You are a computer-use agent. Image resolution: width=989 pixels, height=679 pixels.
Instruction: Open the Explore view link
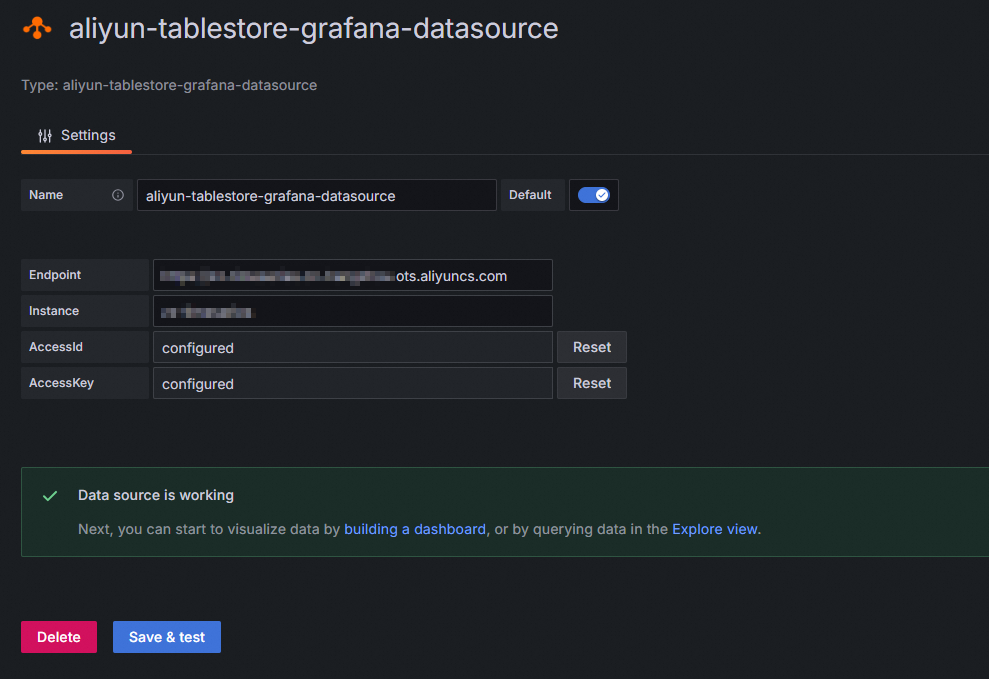715,529
